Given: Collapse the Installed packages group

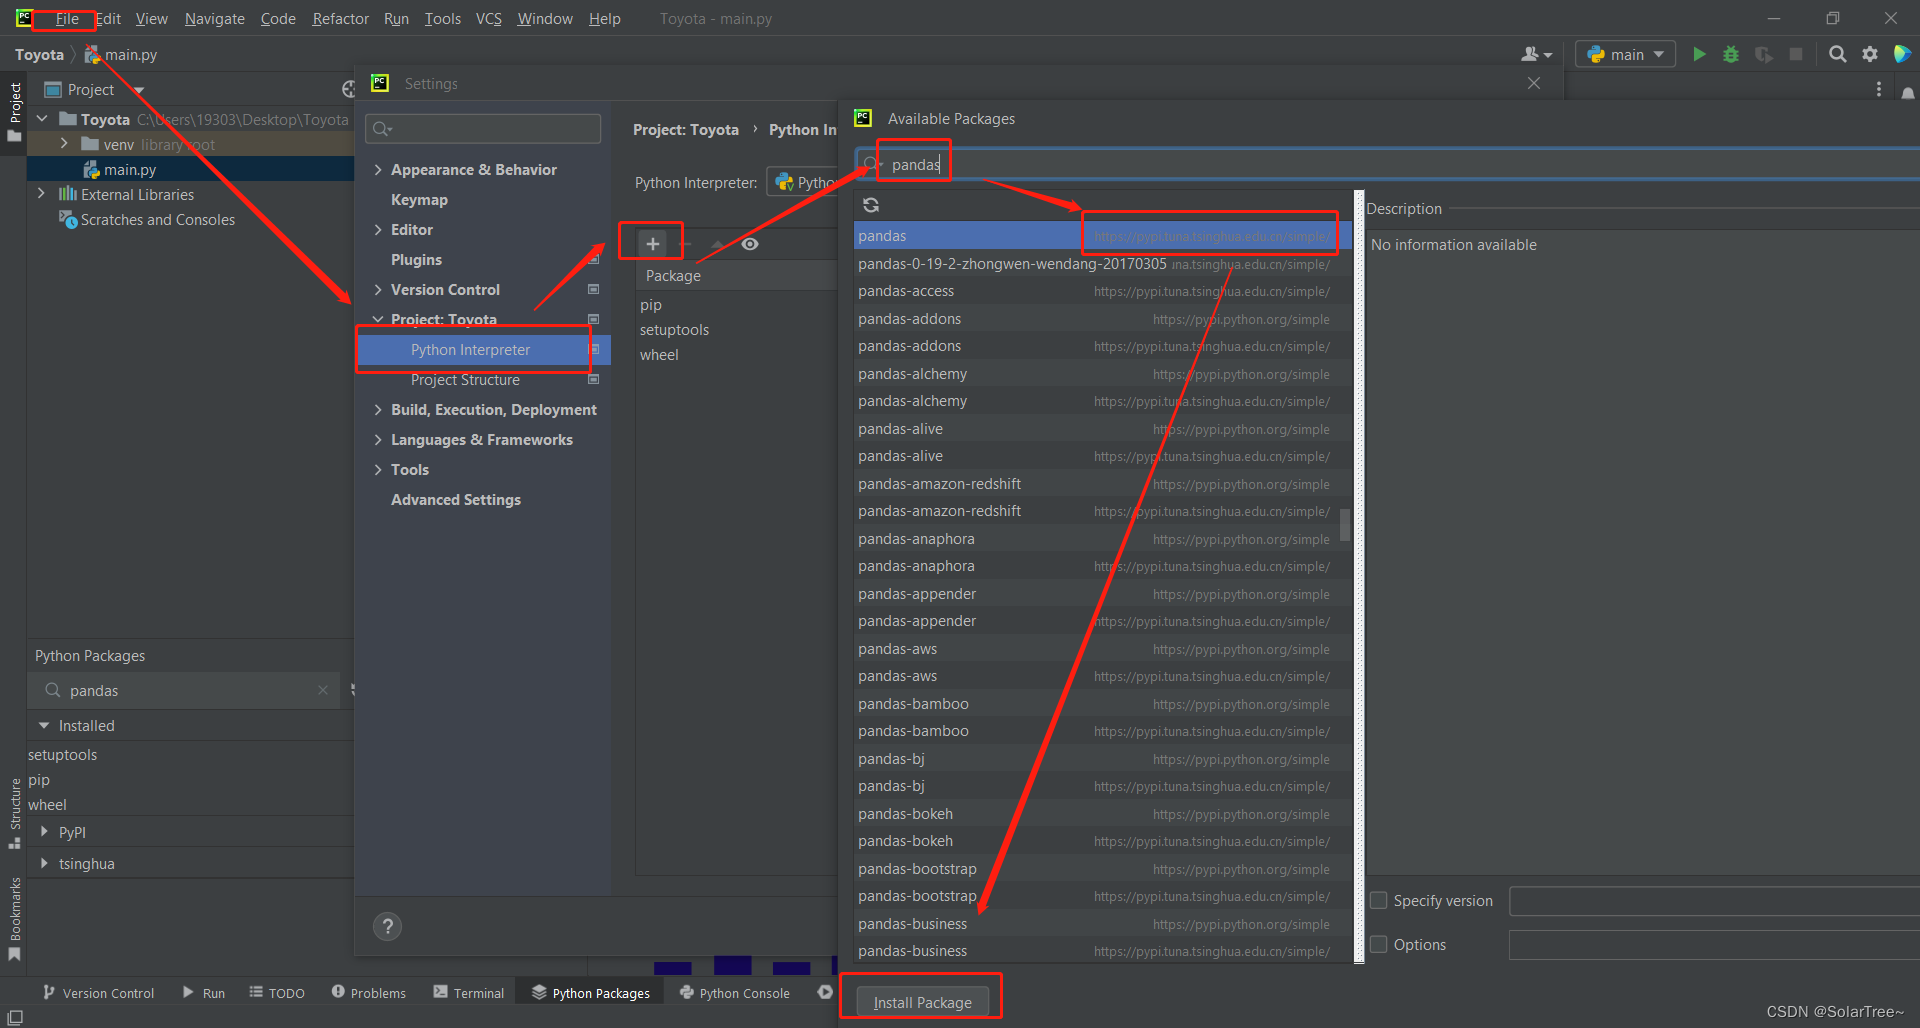Looking at the screenshot, I should click(x=44, y=725).
